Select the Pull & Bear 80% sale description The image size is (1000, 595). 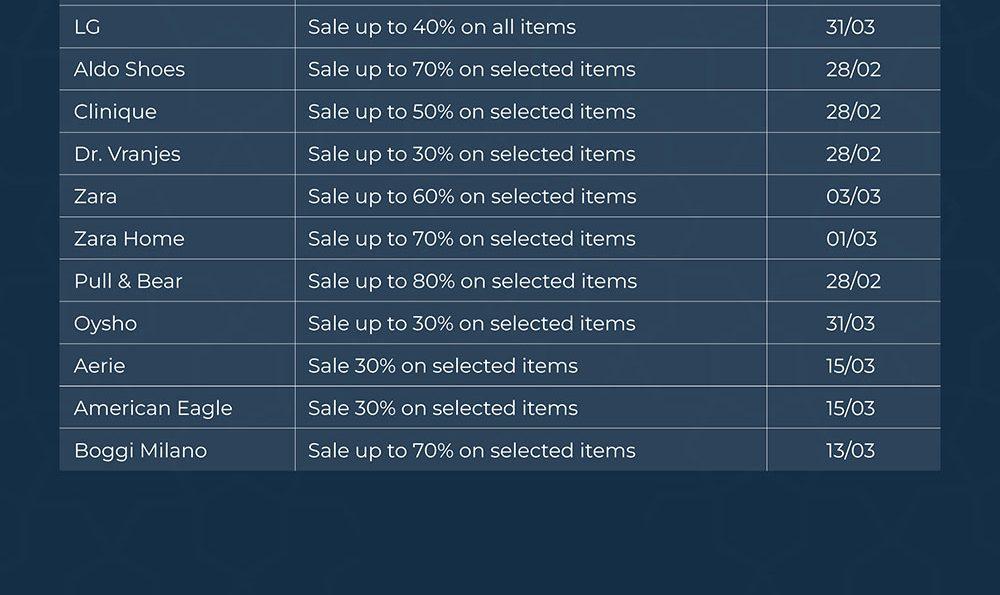coord(472,281)
